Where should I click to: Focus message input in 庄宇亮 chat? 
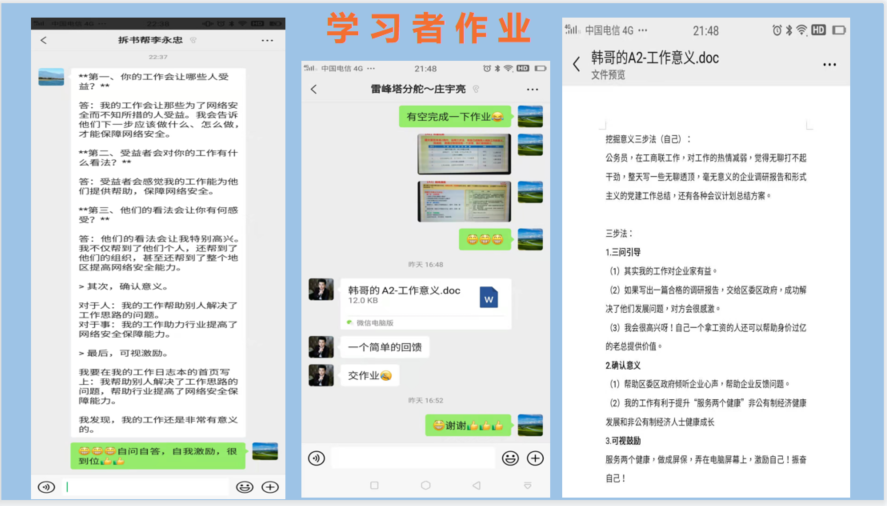[x=413, y=458]
